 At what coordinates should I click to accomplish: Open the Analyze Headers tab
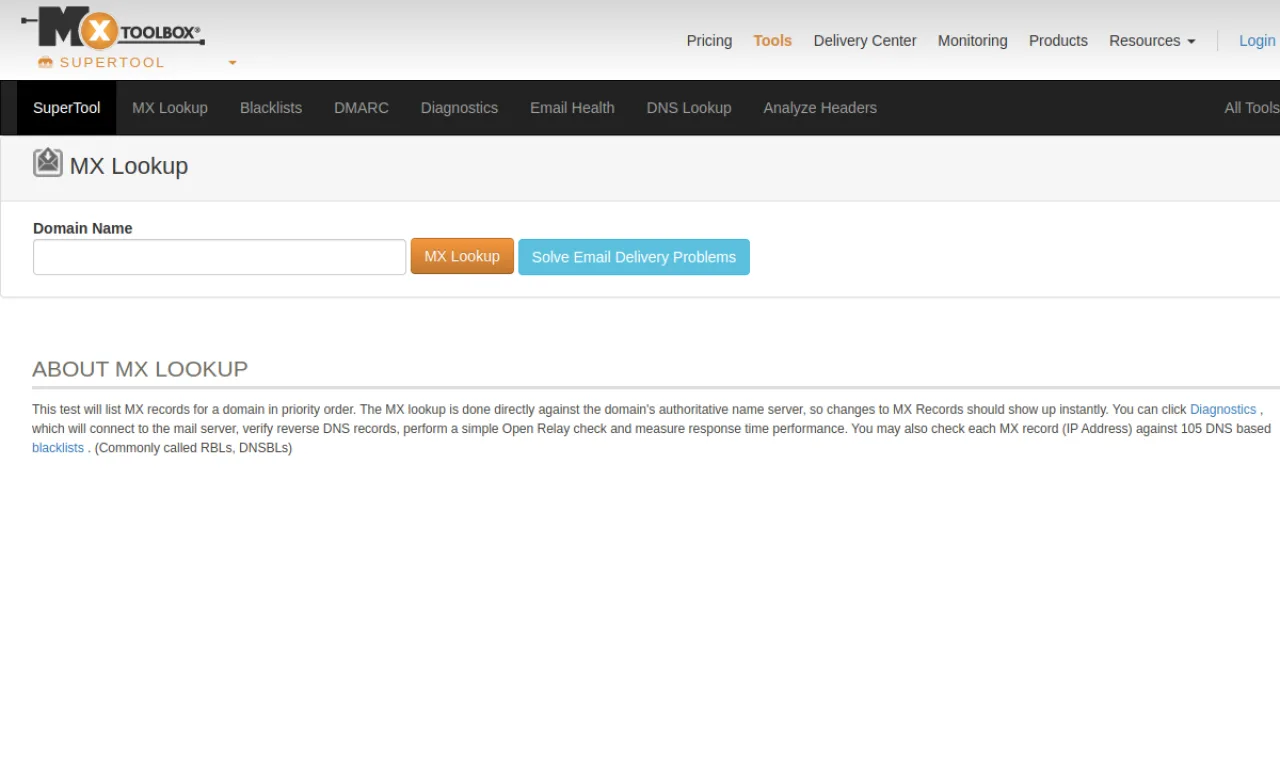click(820, 108)
